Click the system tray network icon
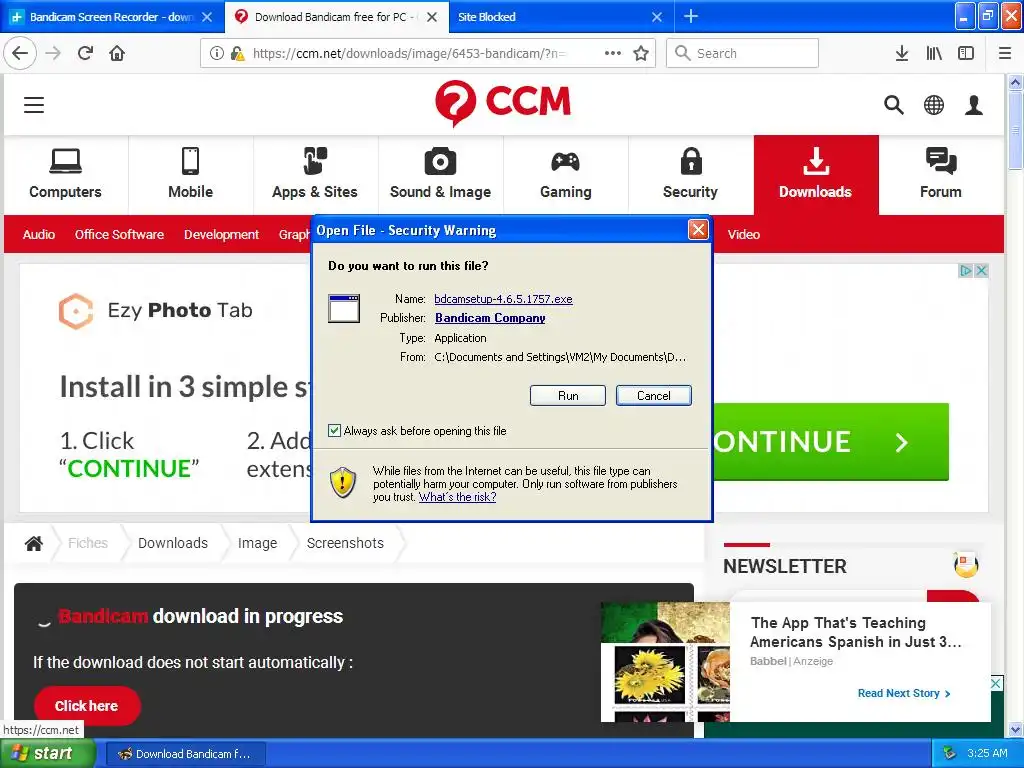Viewport: 1024px width, 768px height. 950,754
